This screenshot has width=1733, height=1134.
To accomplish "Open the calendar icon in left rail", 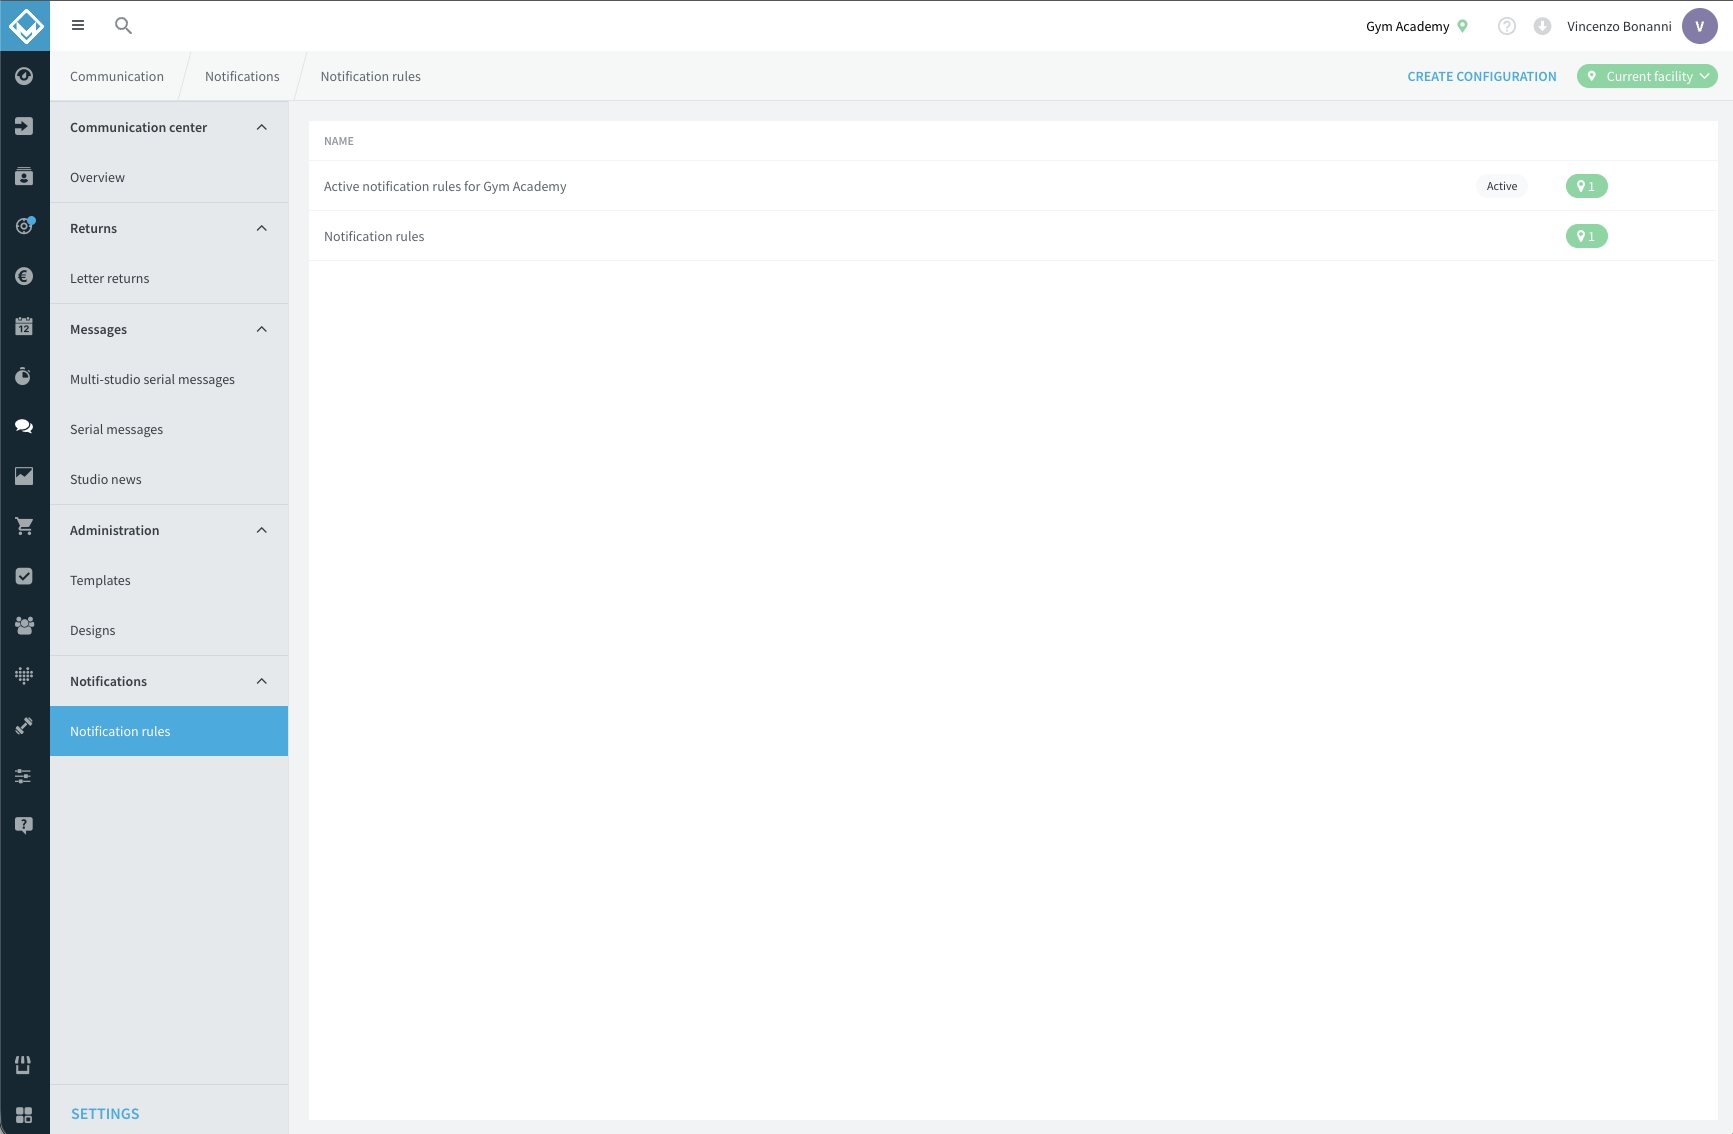I will pyautogui.click(x=24, y=326).
